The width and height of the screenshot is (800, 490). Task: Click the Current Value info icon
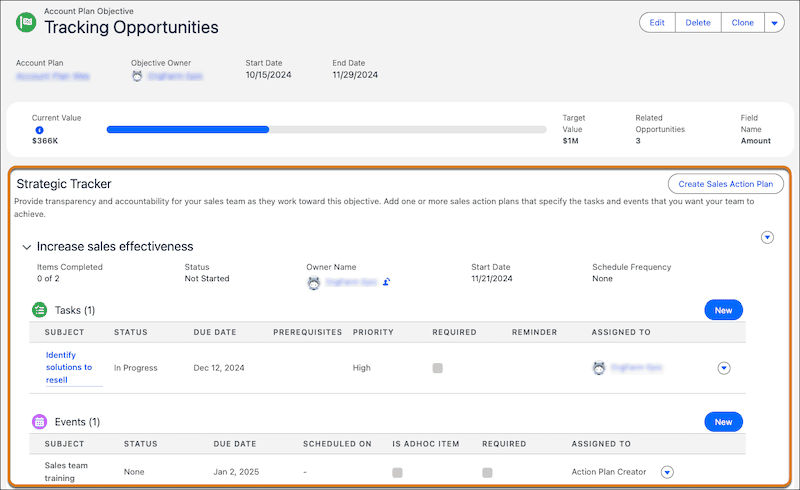[39, 130]
